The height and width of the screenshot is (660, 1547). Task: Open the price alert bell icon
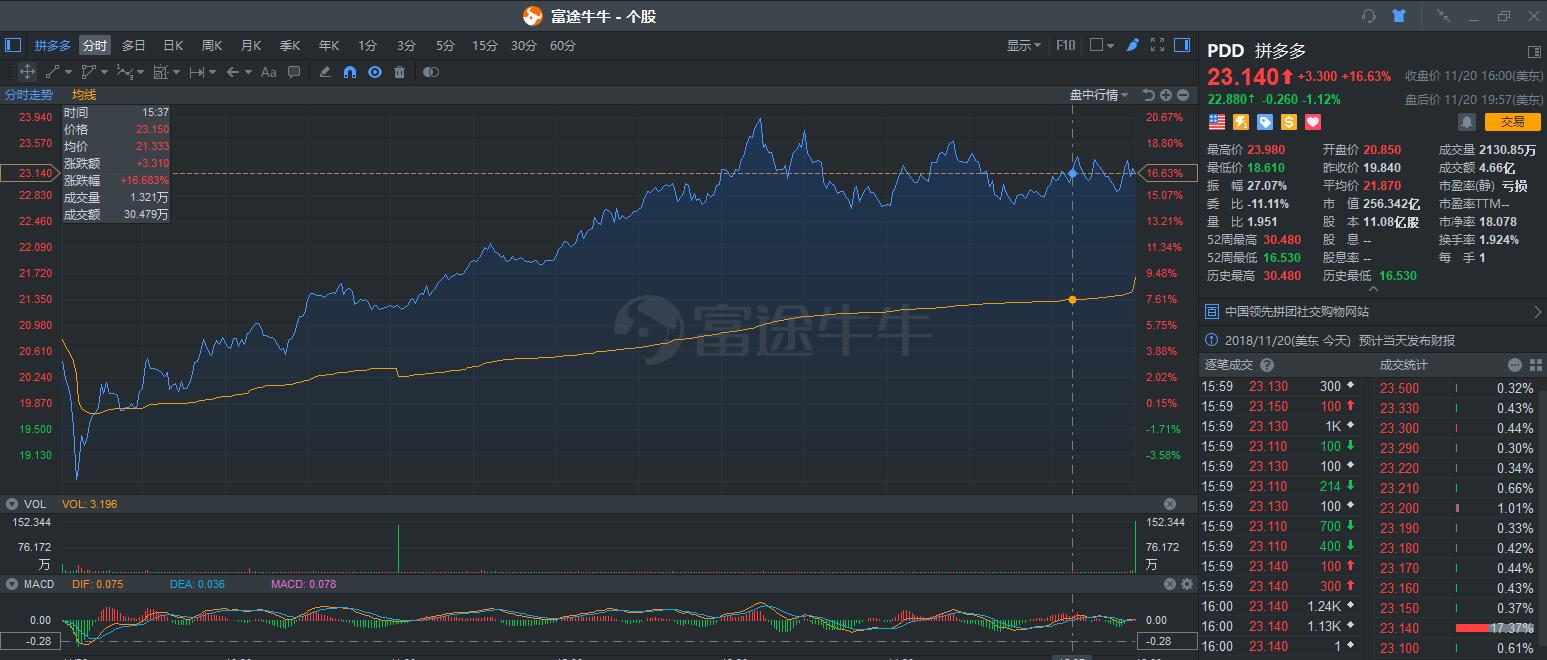[1467, 122]
